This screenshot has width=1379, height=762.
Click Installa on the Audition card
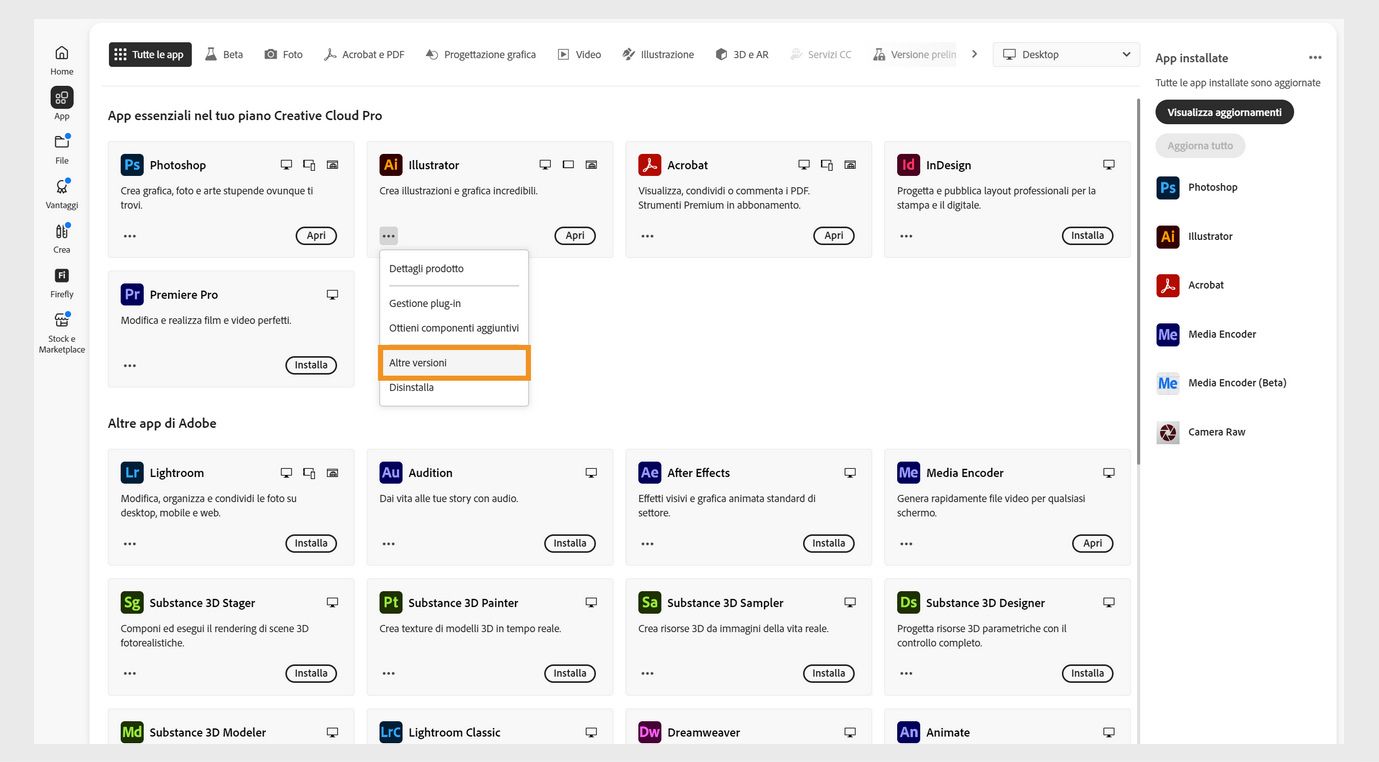[x=570, y=544]
